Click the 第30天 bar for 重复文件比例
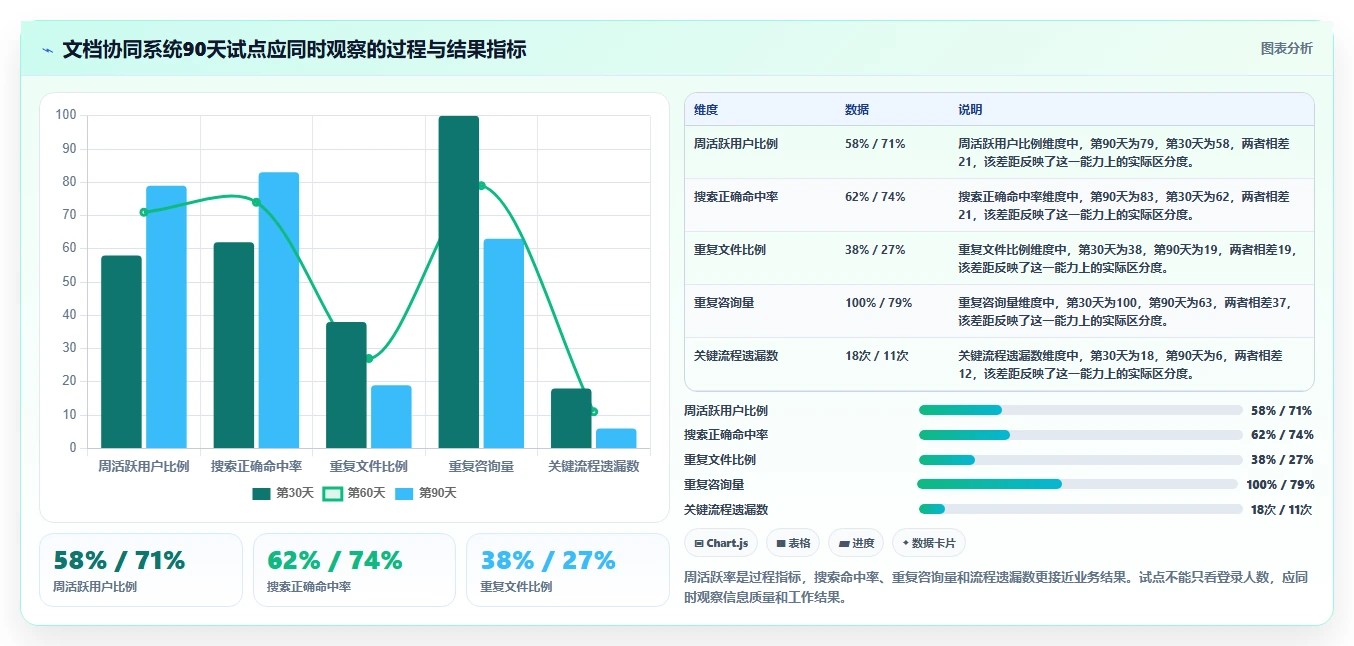The image size is (1354, 646). tap(346, 385)
